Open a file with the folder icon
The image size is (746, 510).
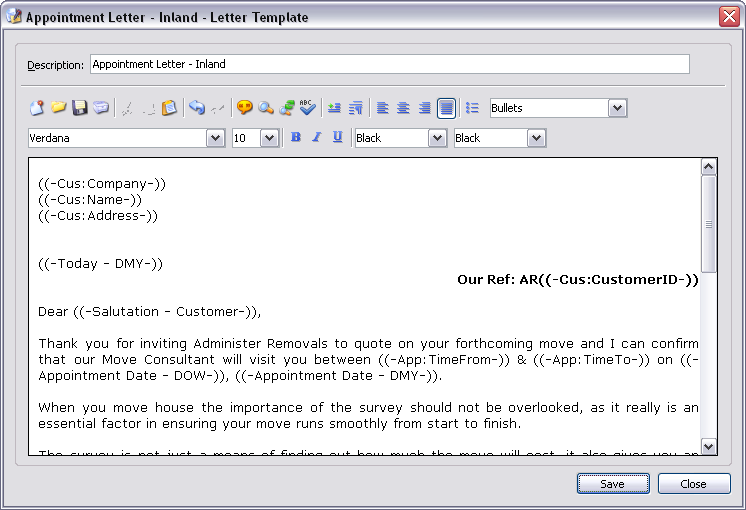(x=59, y=108)
